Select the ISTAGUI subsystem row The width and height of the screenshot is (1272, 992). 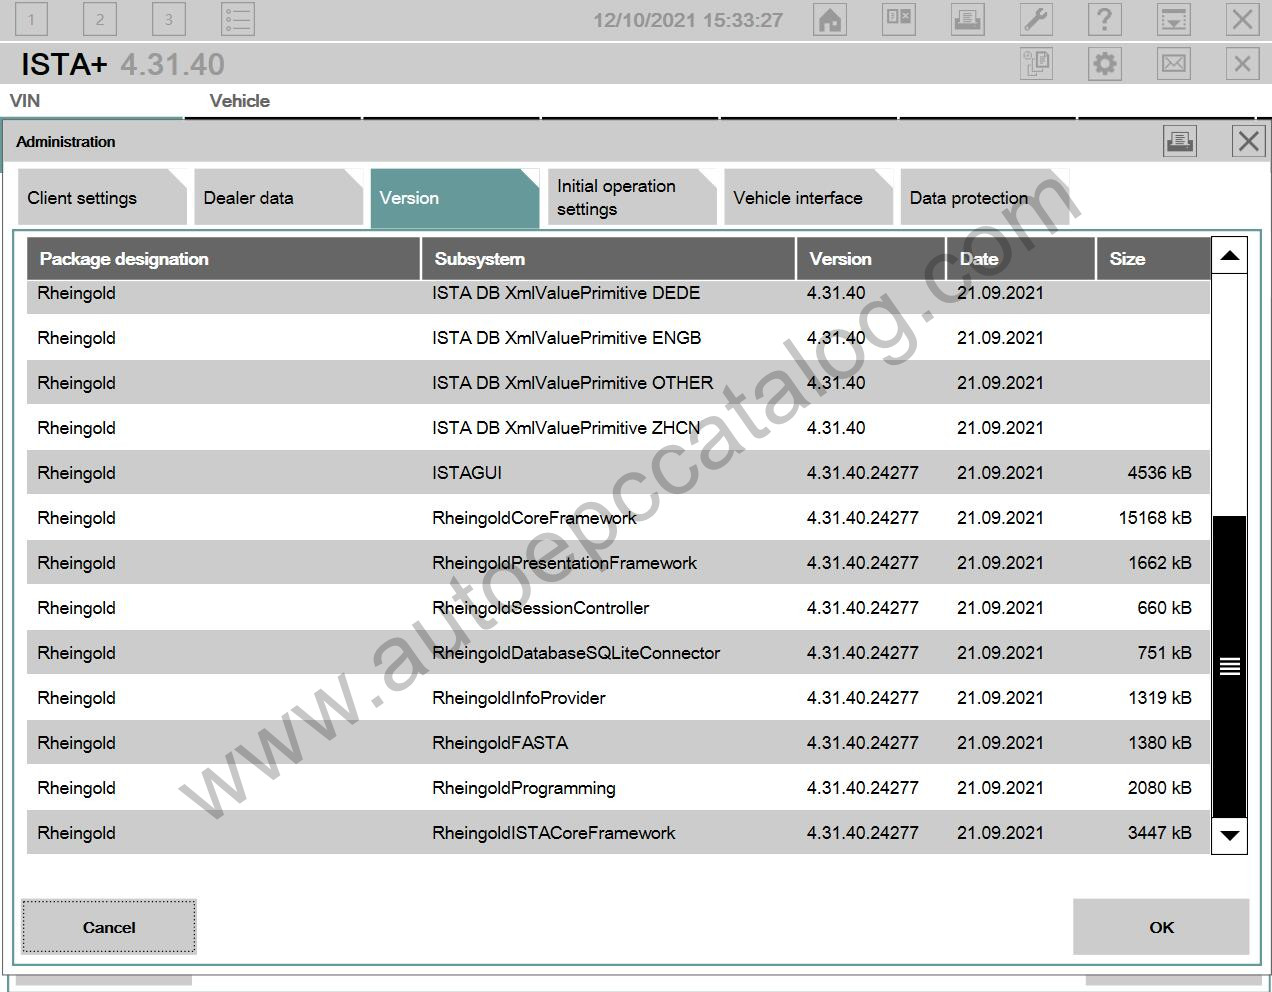(x=618, y=473)
